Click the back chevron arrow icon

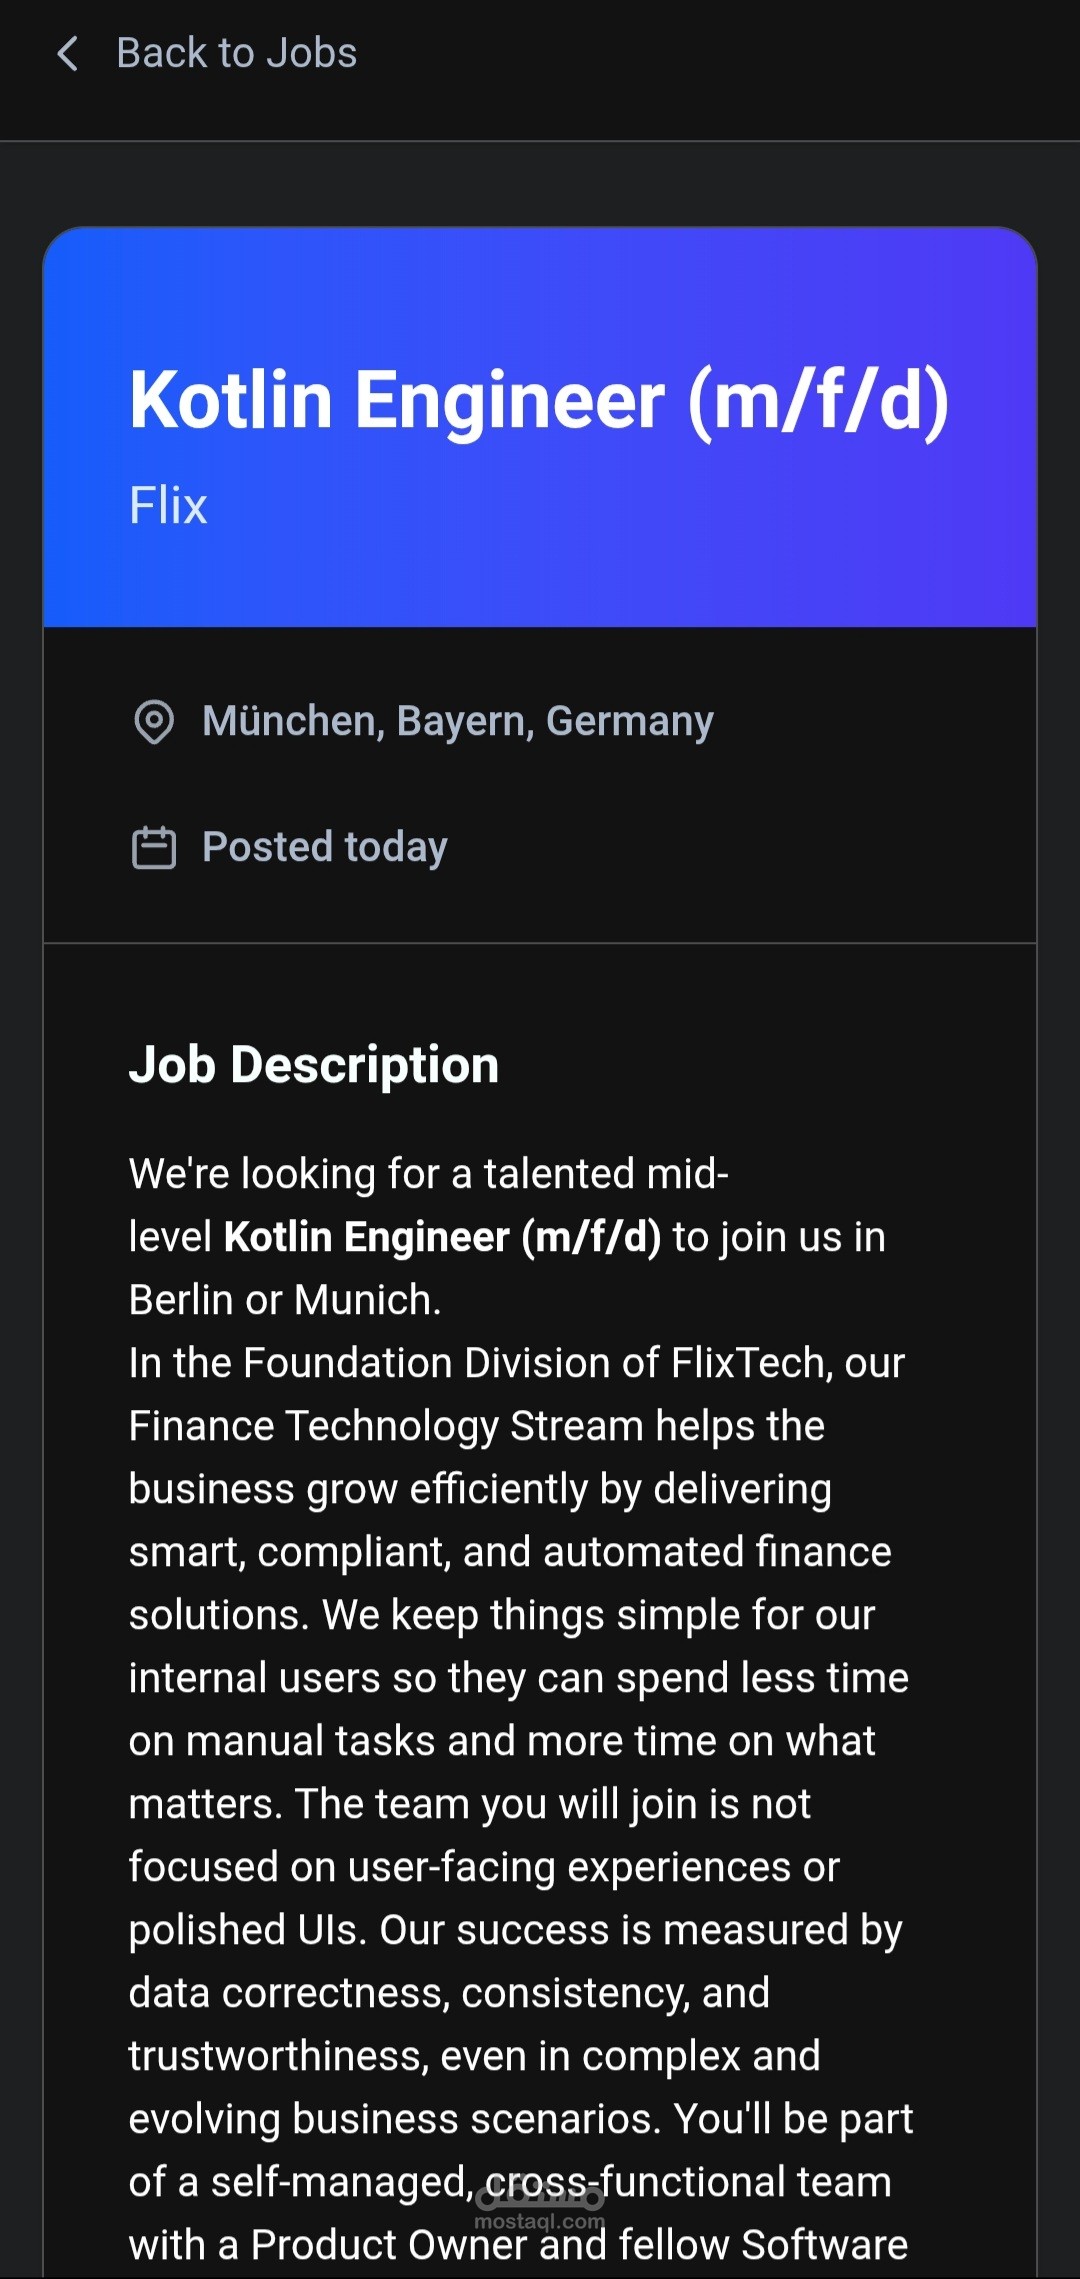(67, 54)
